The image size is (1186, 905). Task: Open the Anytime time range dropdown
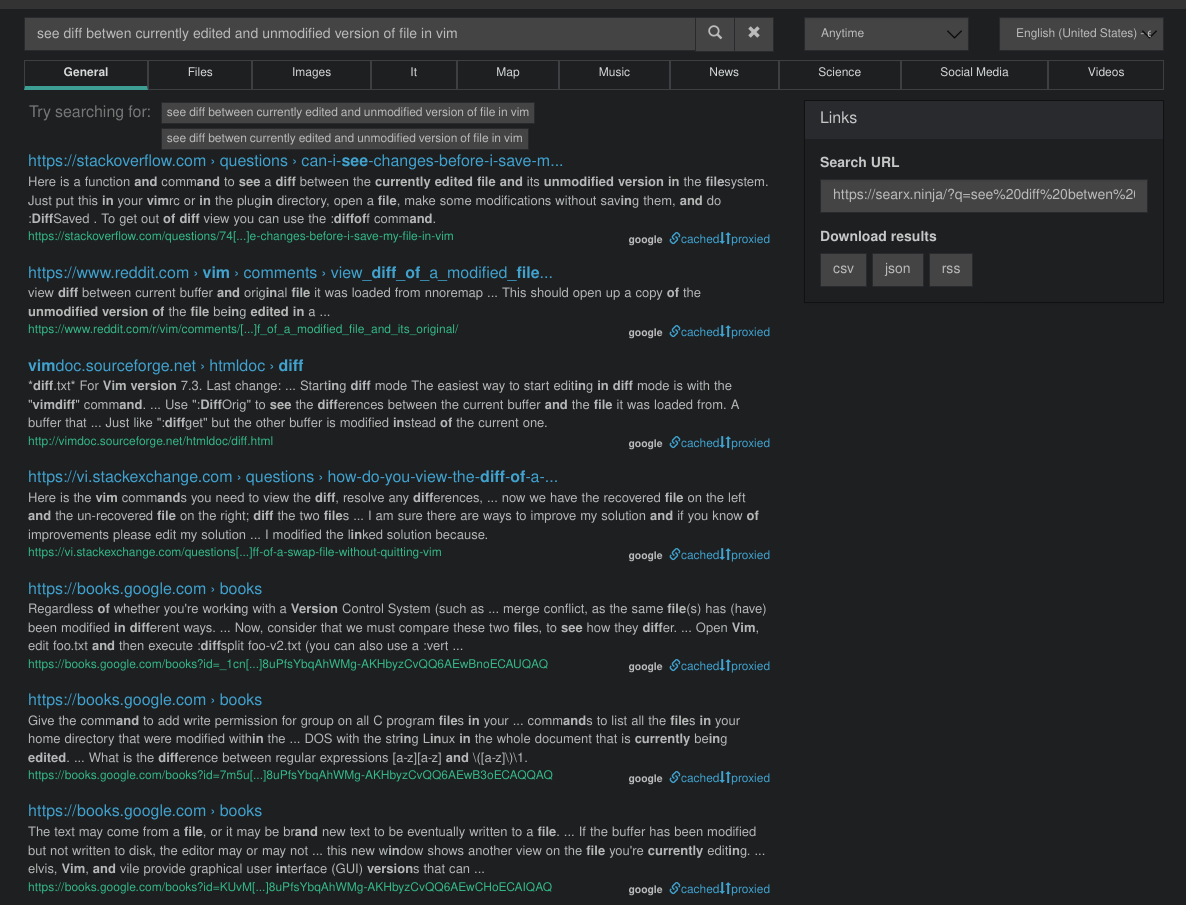[x=885, y=33]
